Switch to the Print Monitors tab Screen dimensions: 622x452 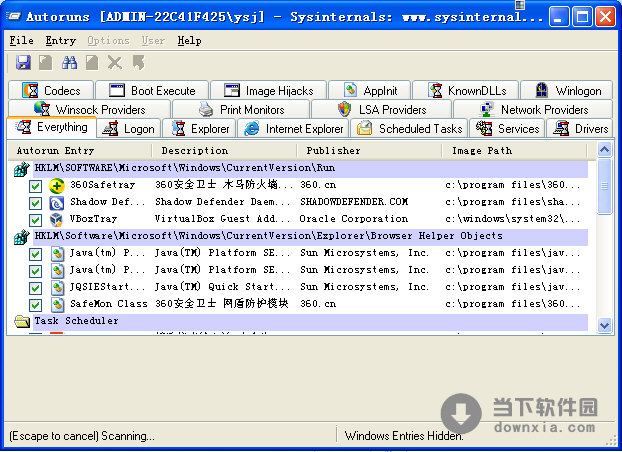pos(241,109)
